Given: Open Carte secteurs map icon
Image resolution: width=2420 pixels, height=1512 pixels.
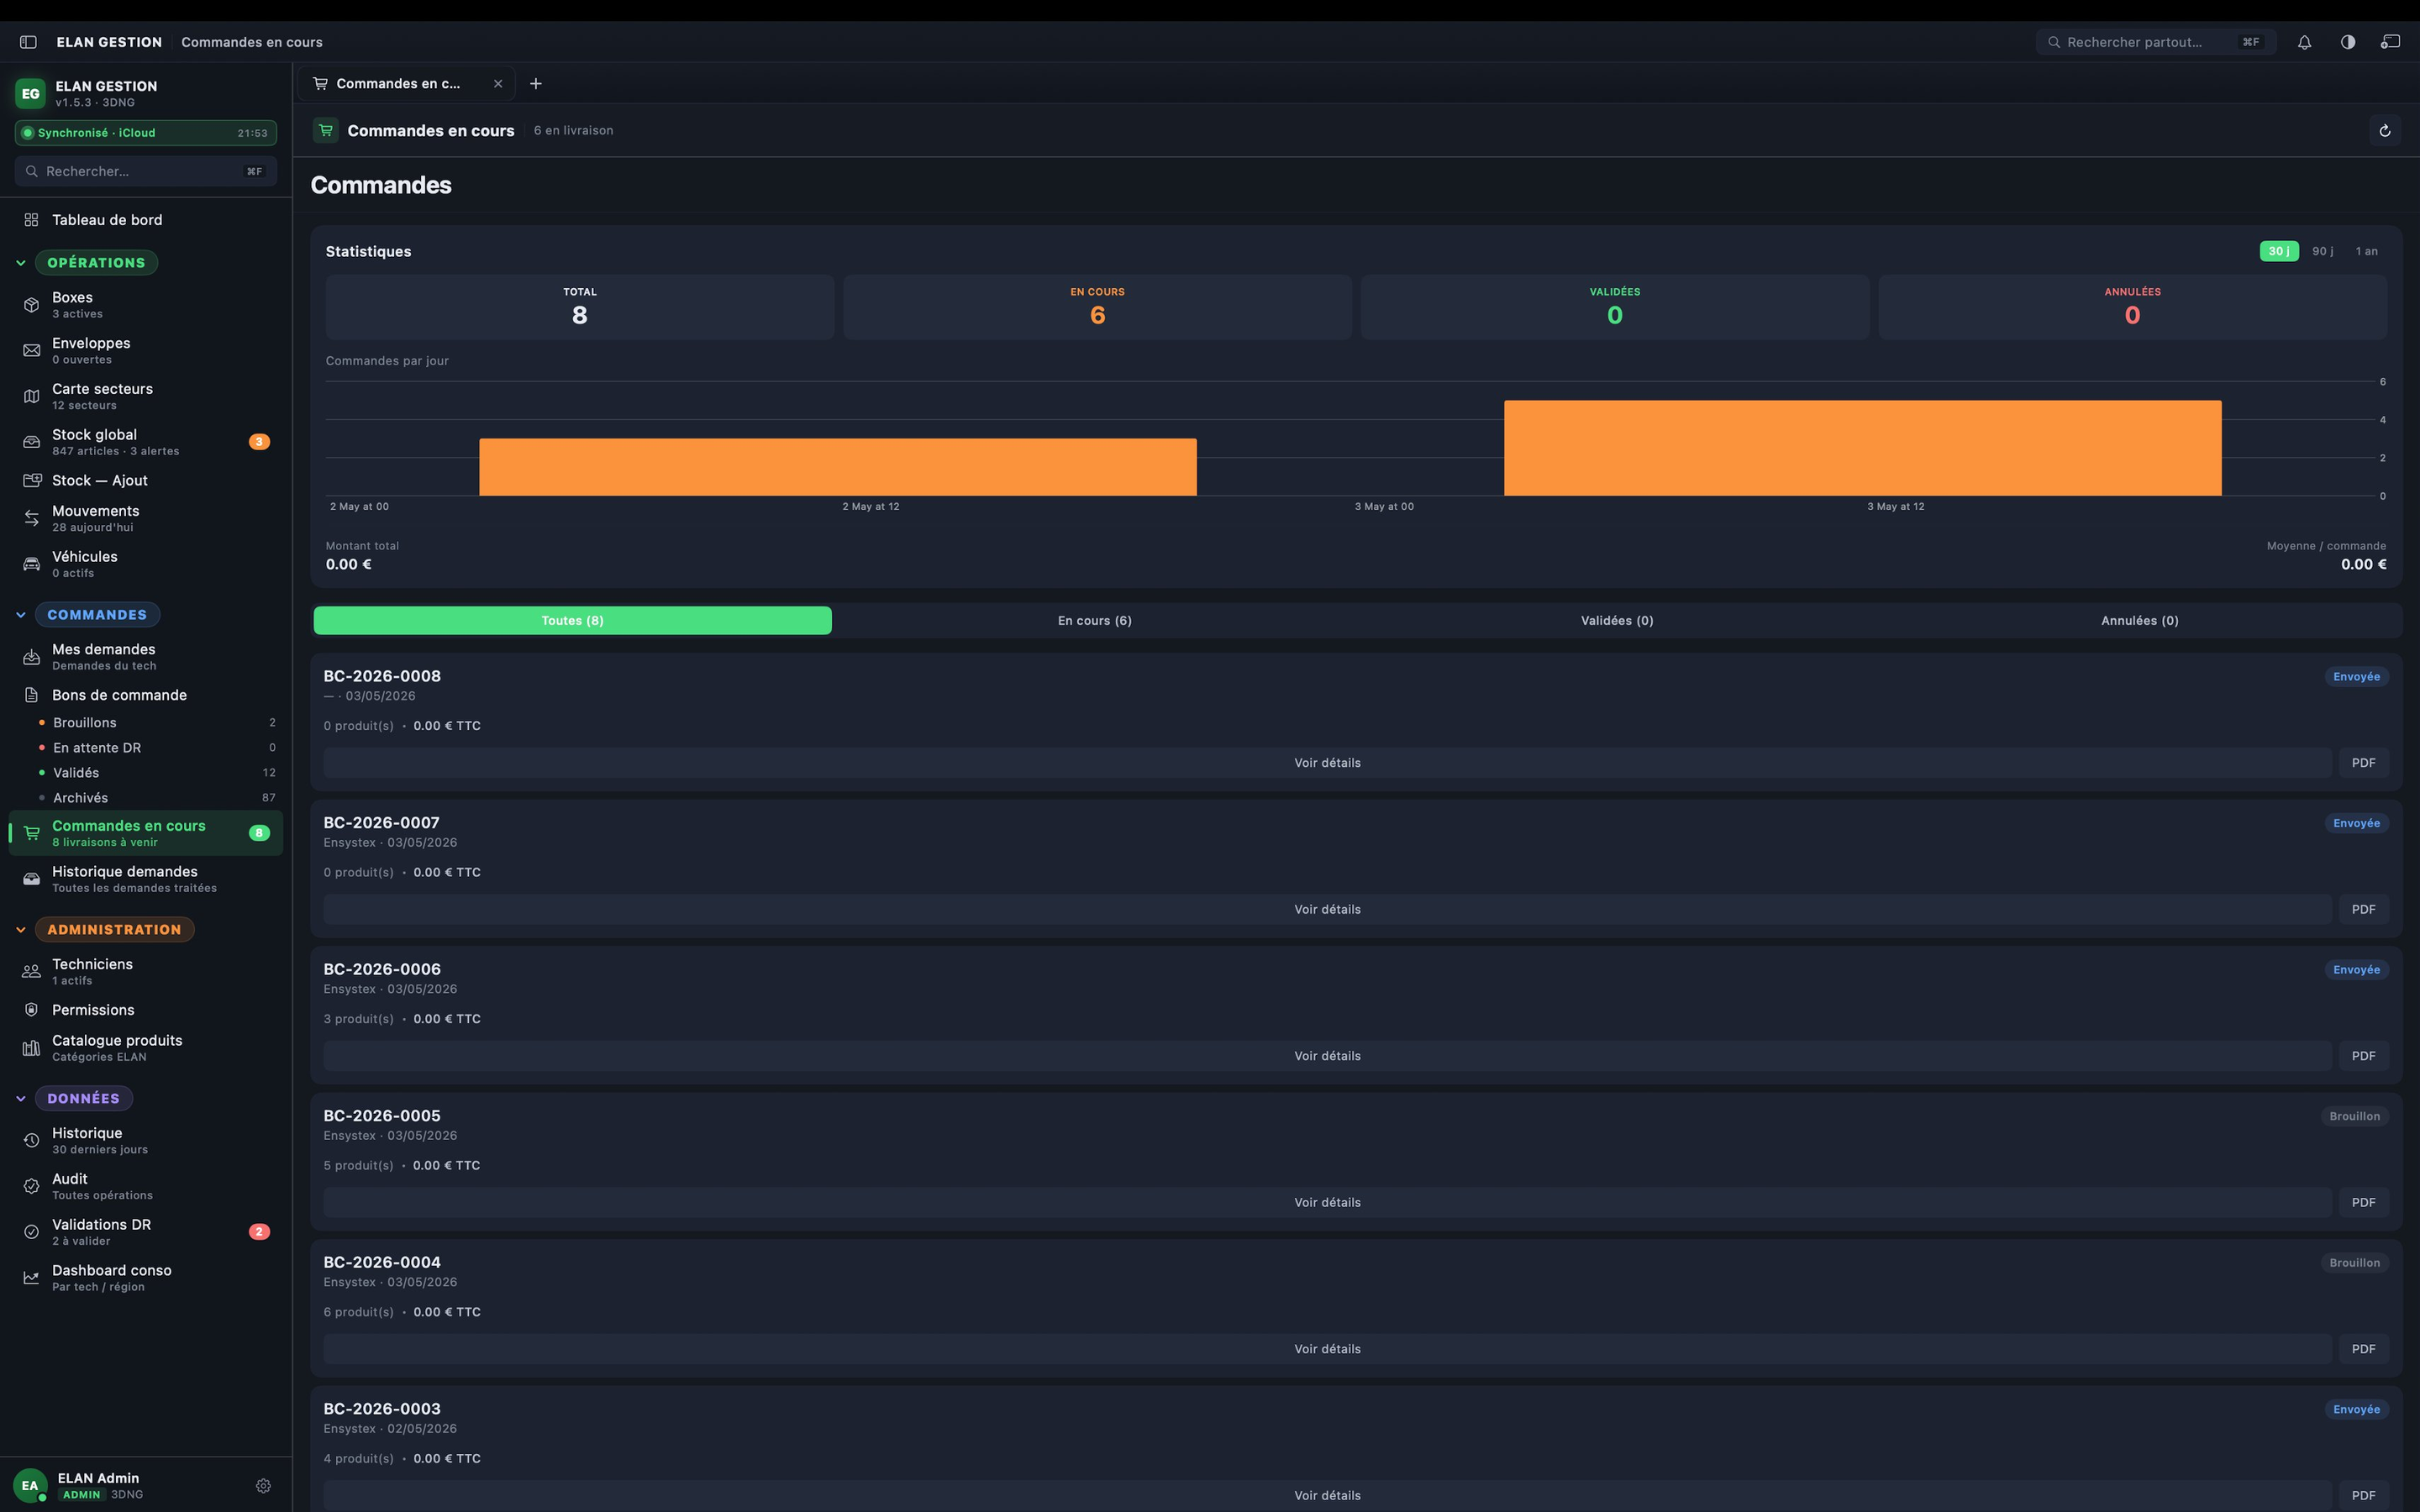Looking at the screenshot, I should 31,397.
